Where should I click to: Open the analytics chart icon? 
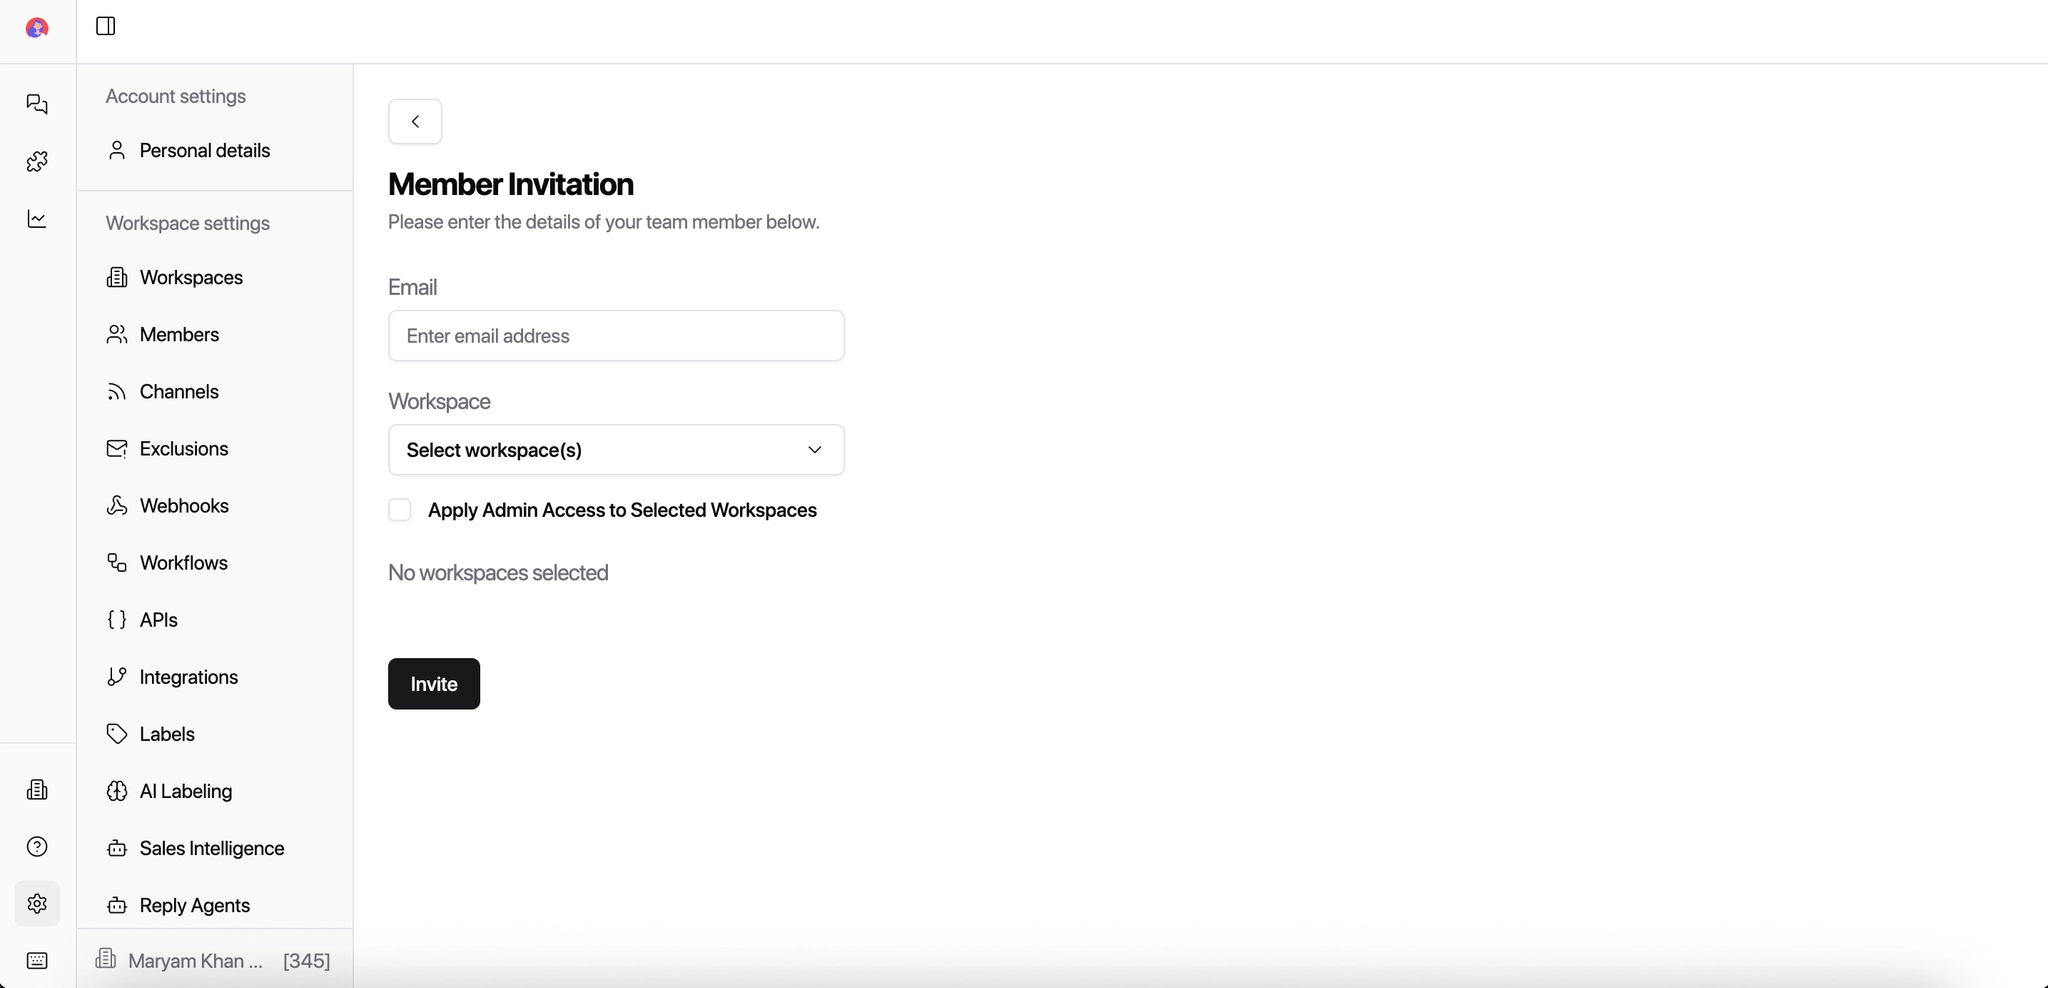(37, 219)
